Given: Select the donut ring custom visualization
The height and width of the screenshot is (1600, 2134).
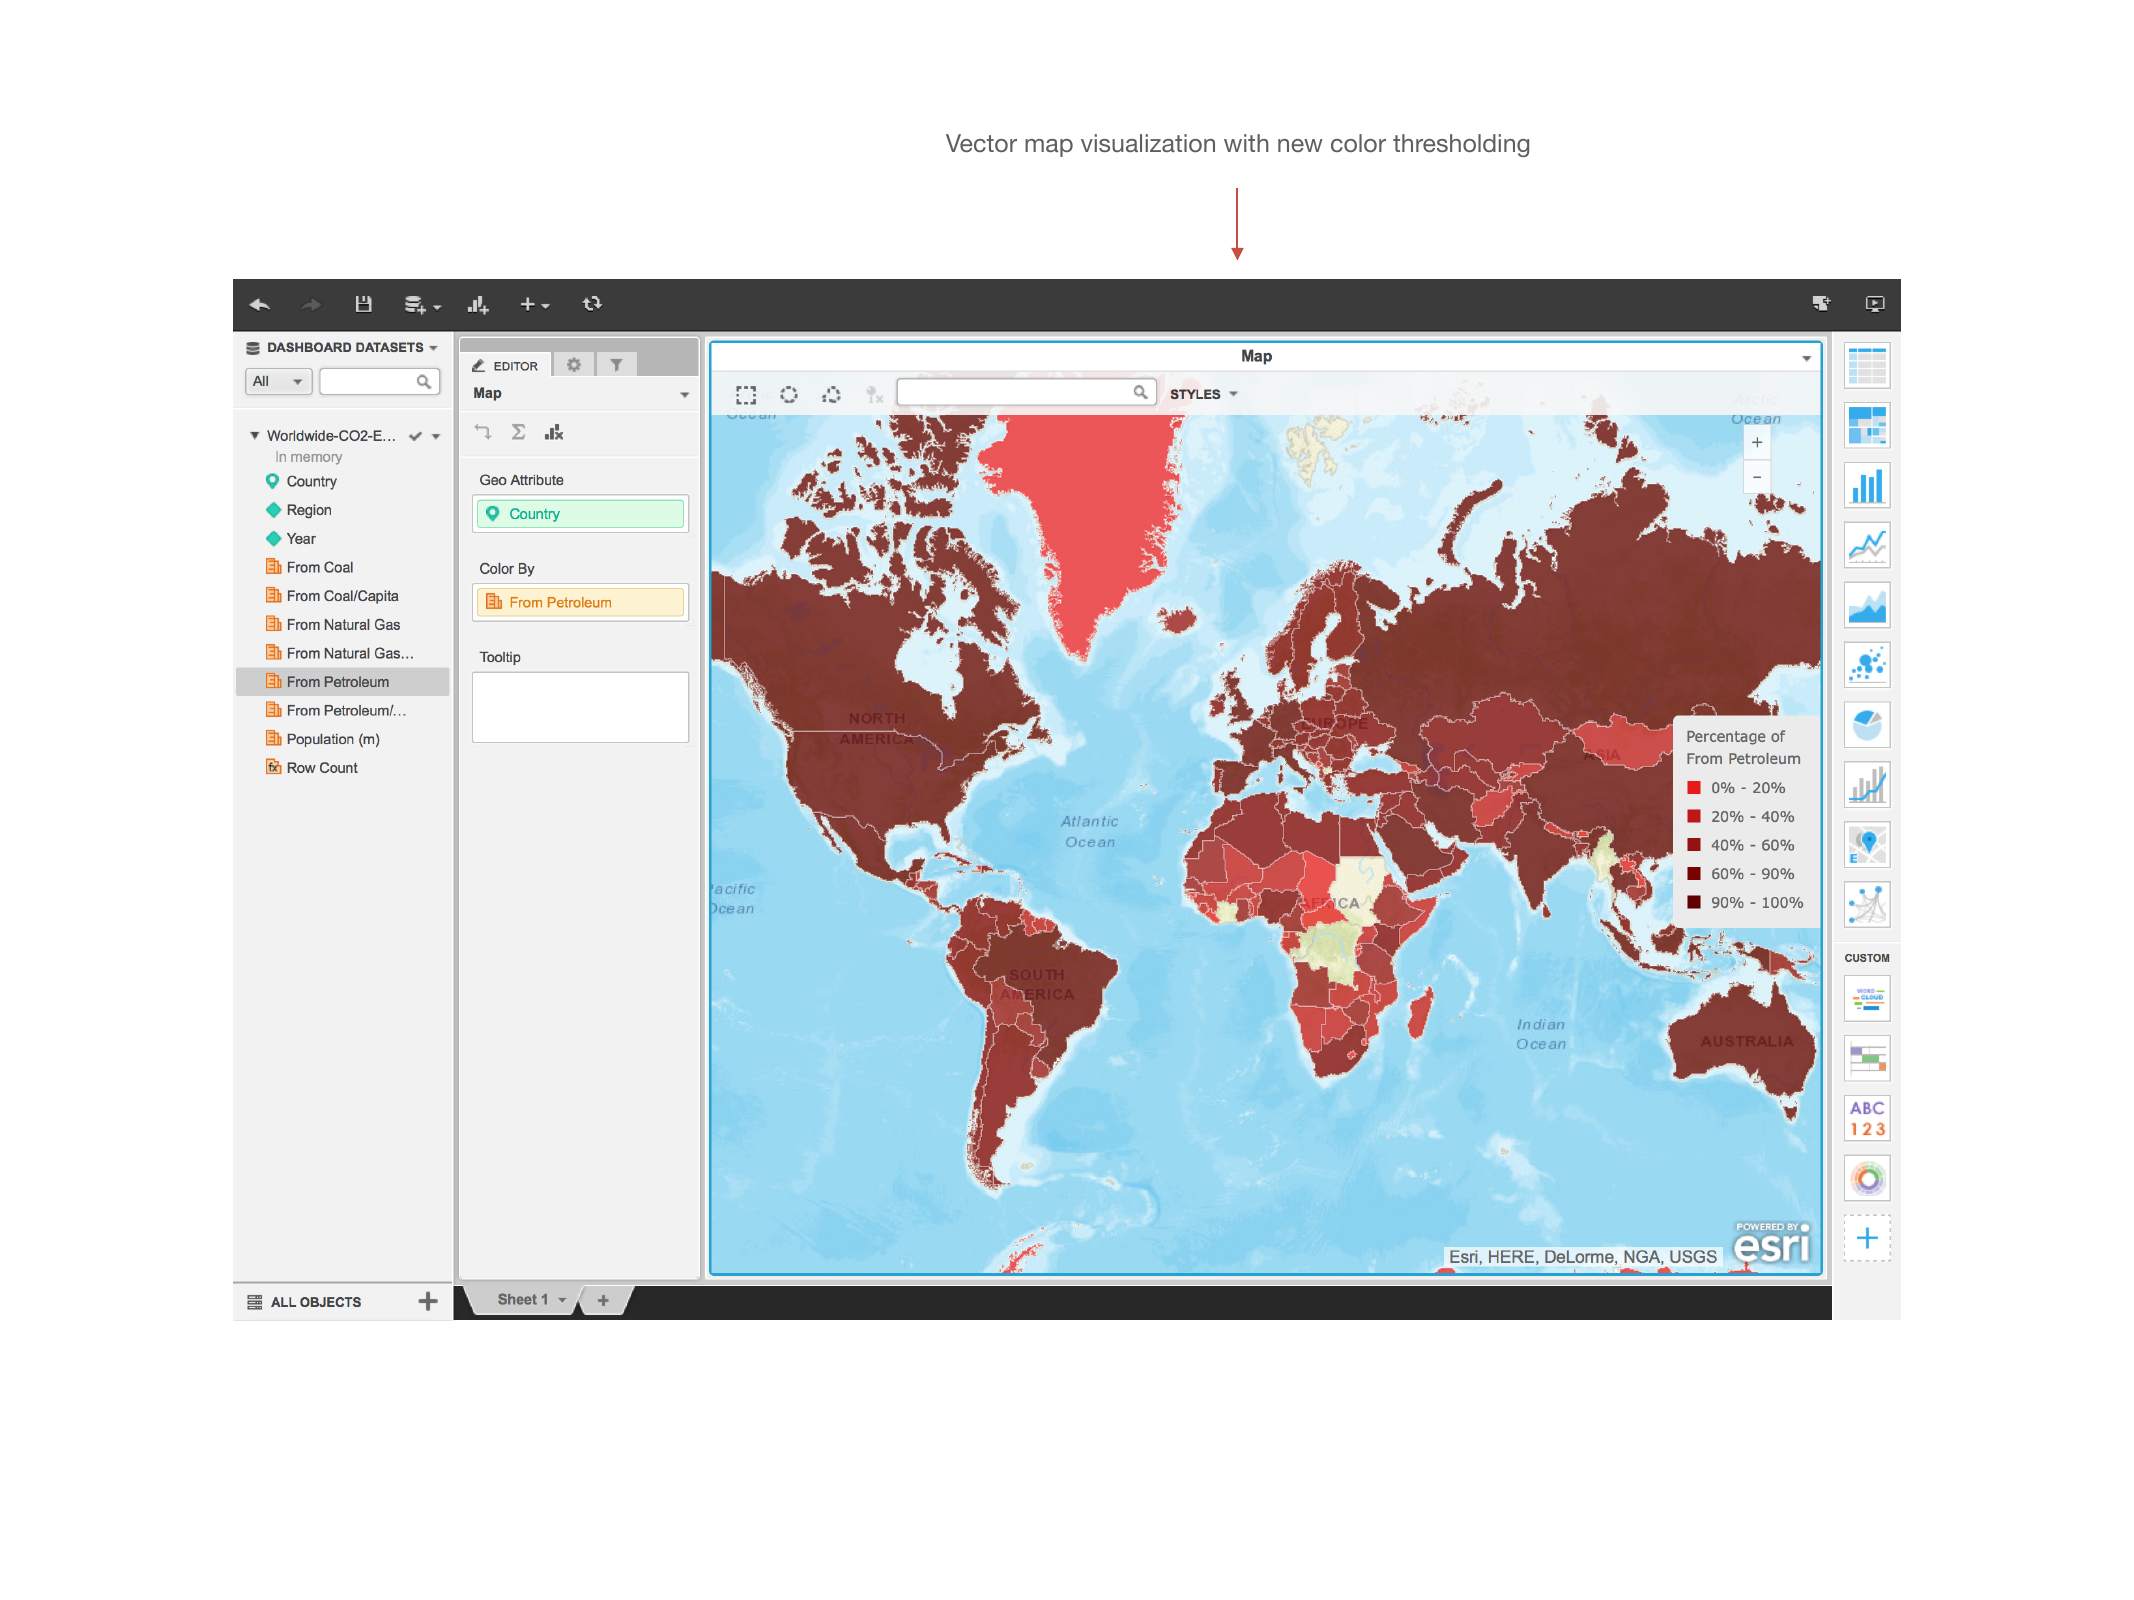Looking at the screenshot, I should (1867, 1178).
